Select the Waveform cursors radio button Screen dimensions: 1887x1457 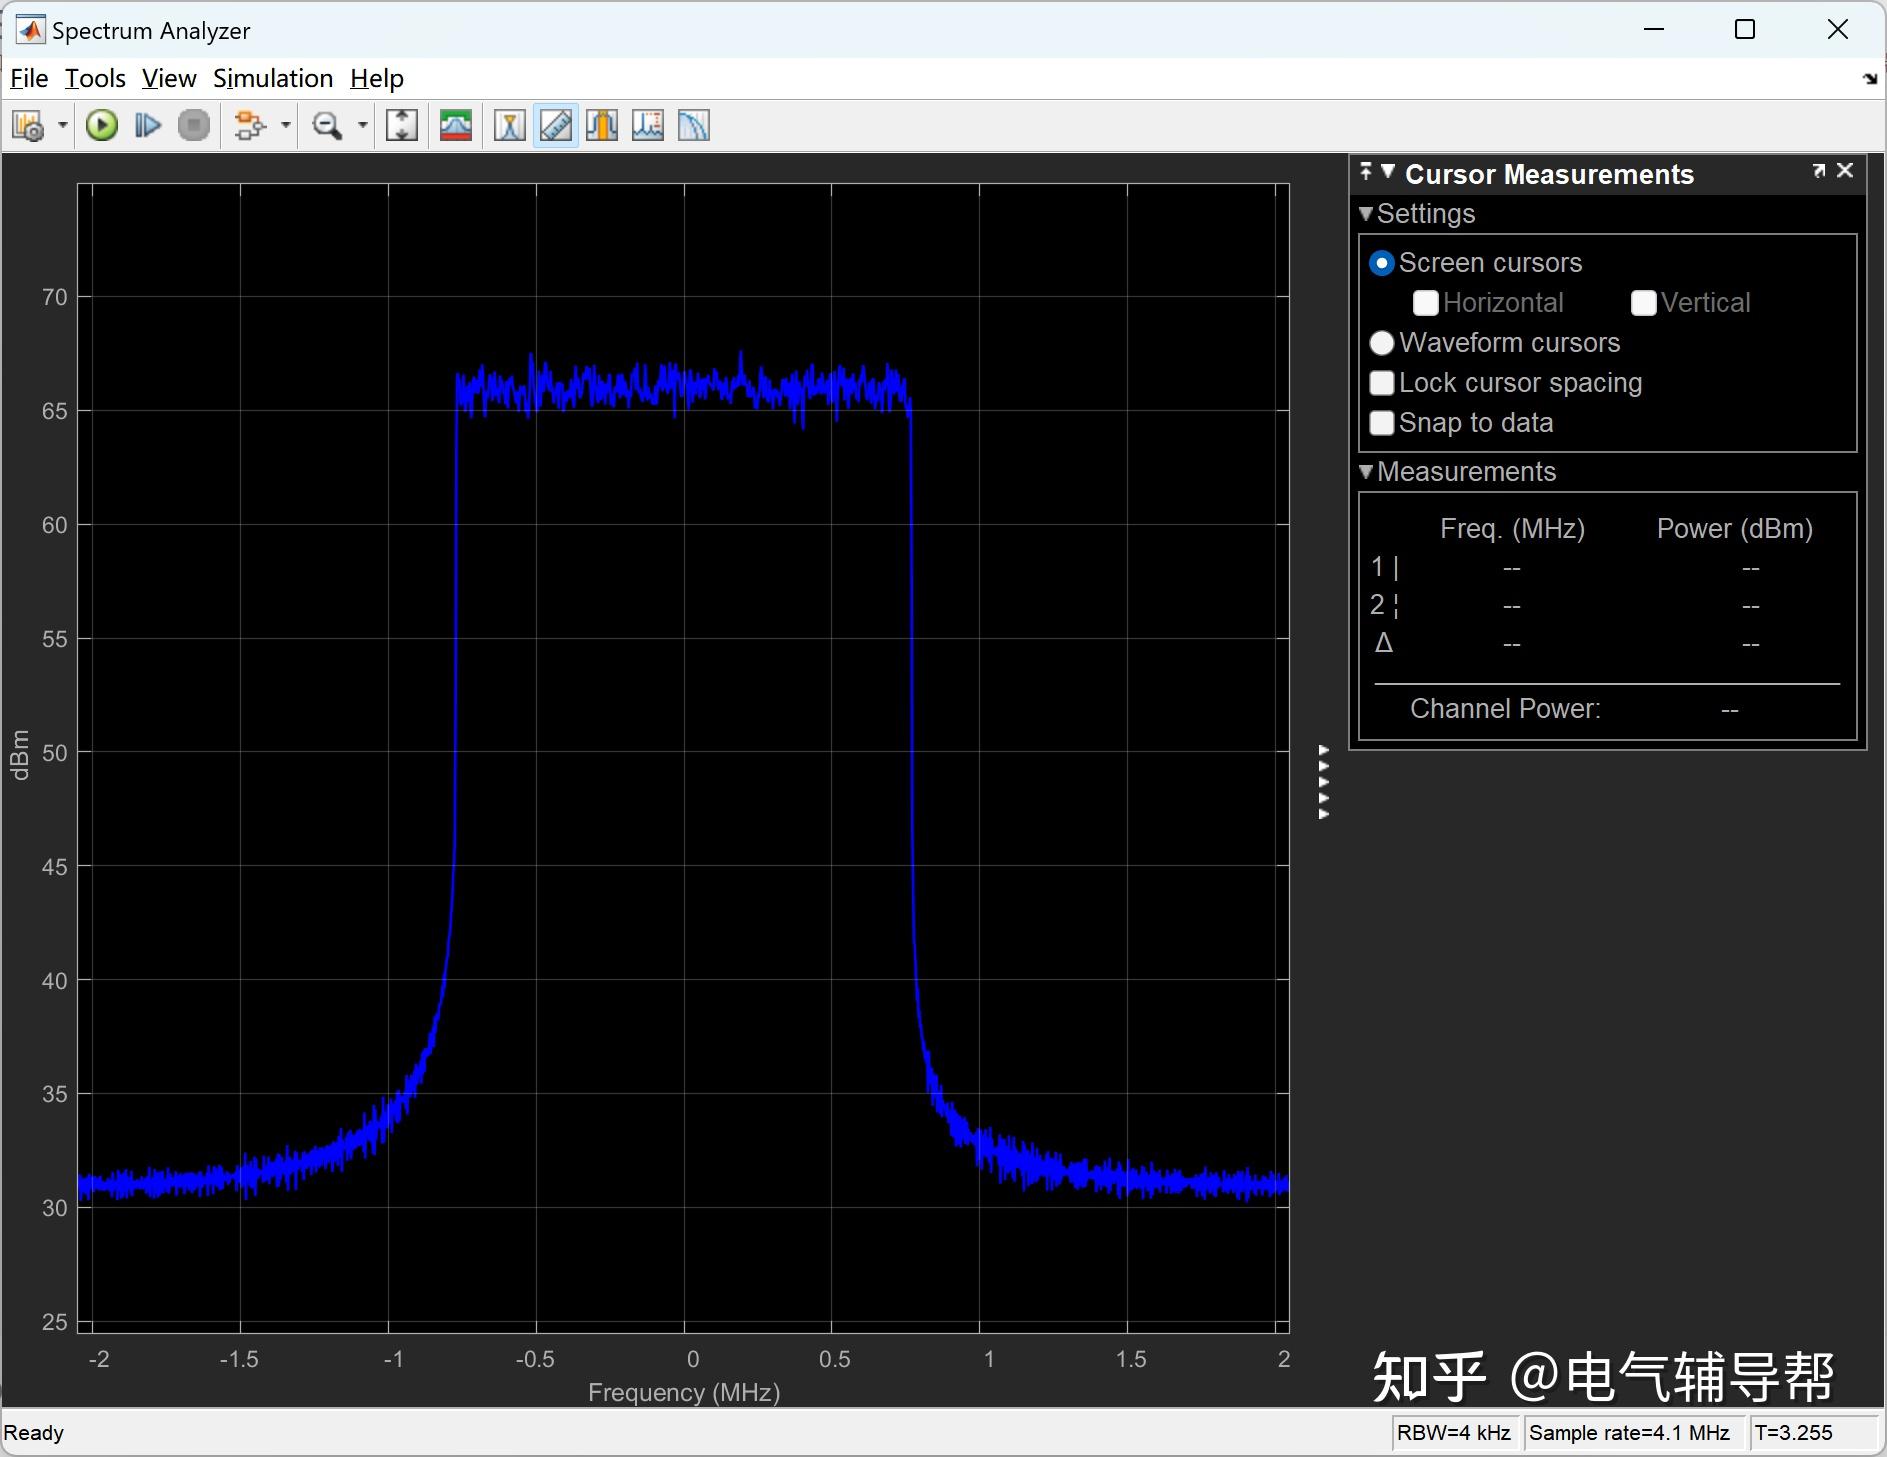(1382, 343)
